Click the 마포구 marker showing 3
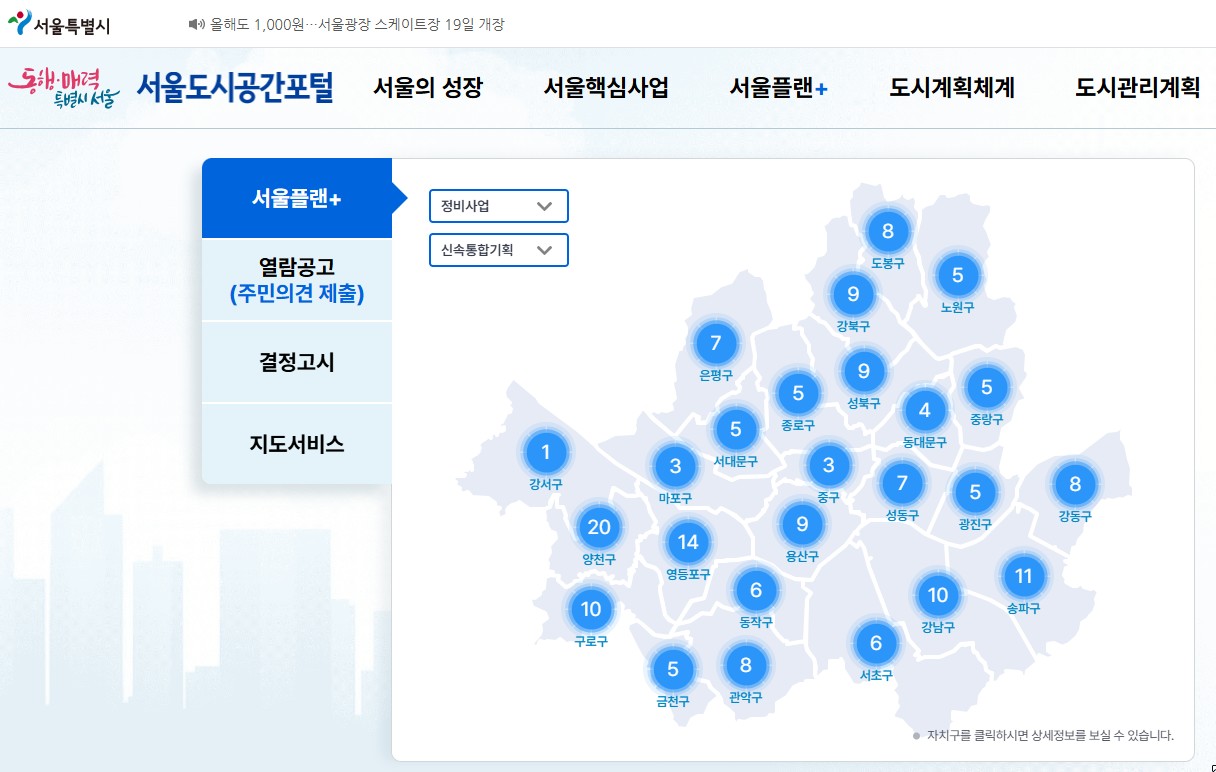 [x=676, y=466]
